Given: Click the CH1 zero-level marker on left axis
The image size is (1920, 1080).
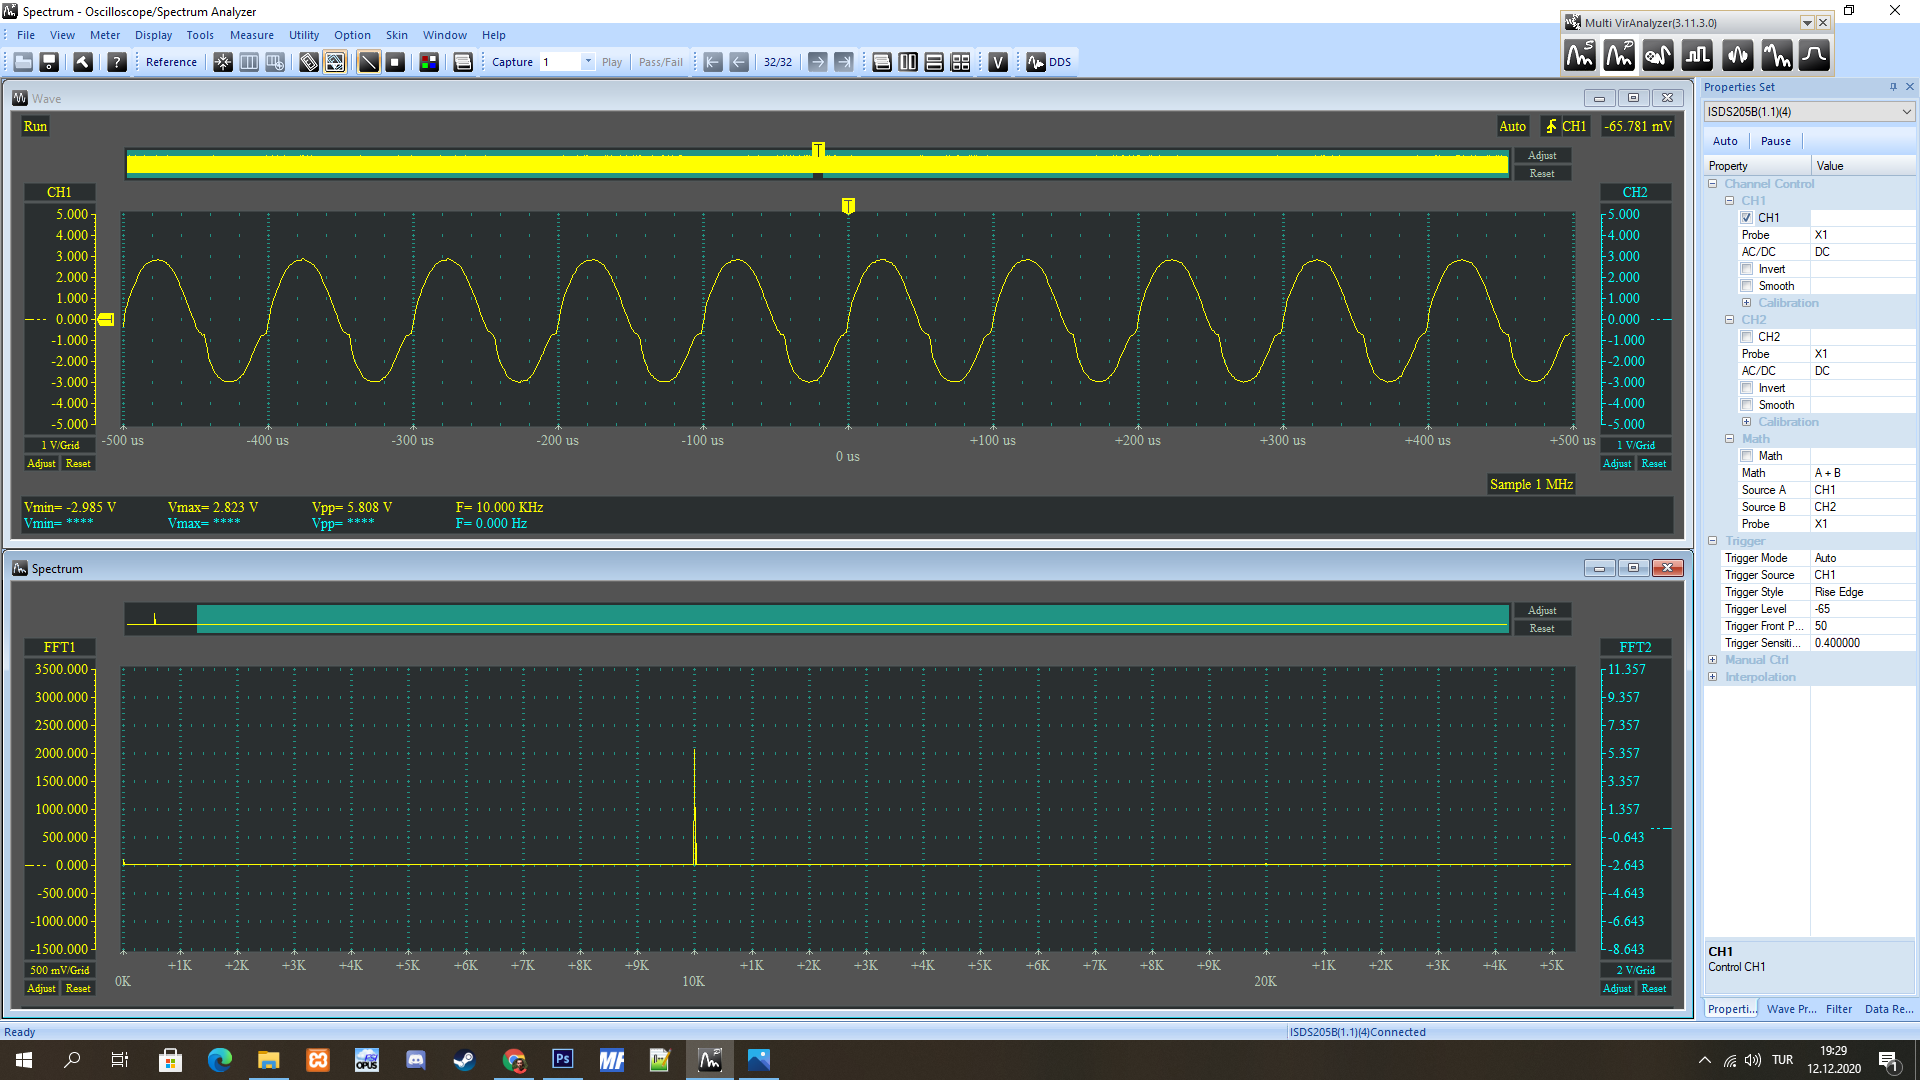Looking at the screenshot, I should click(x=106, y=320).
